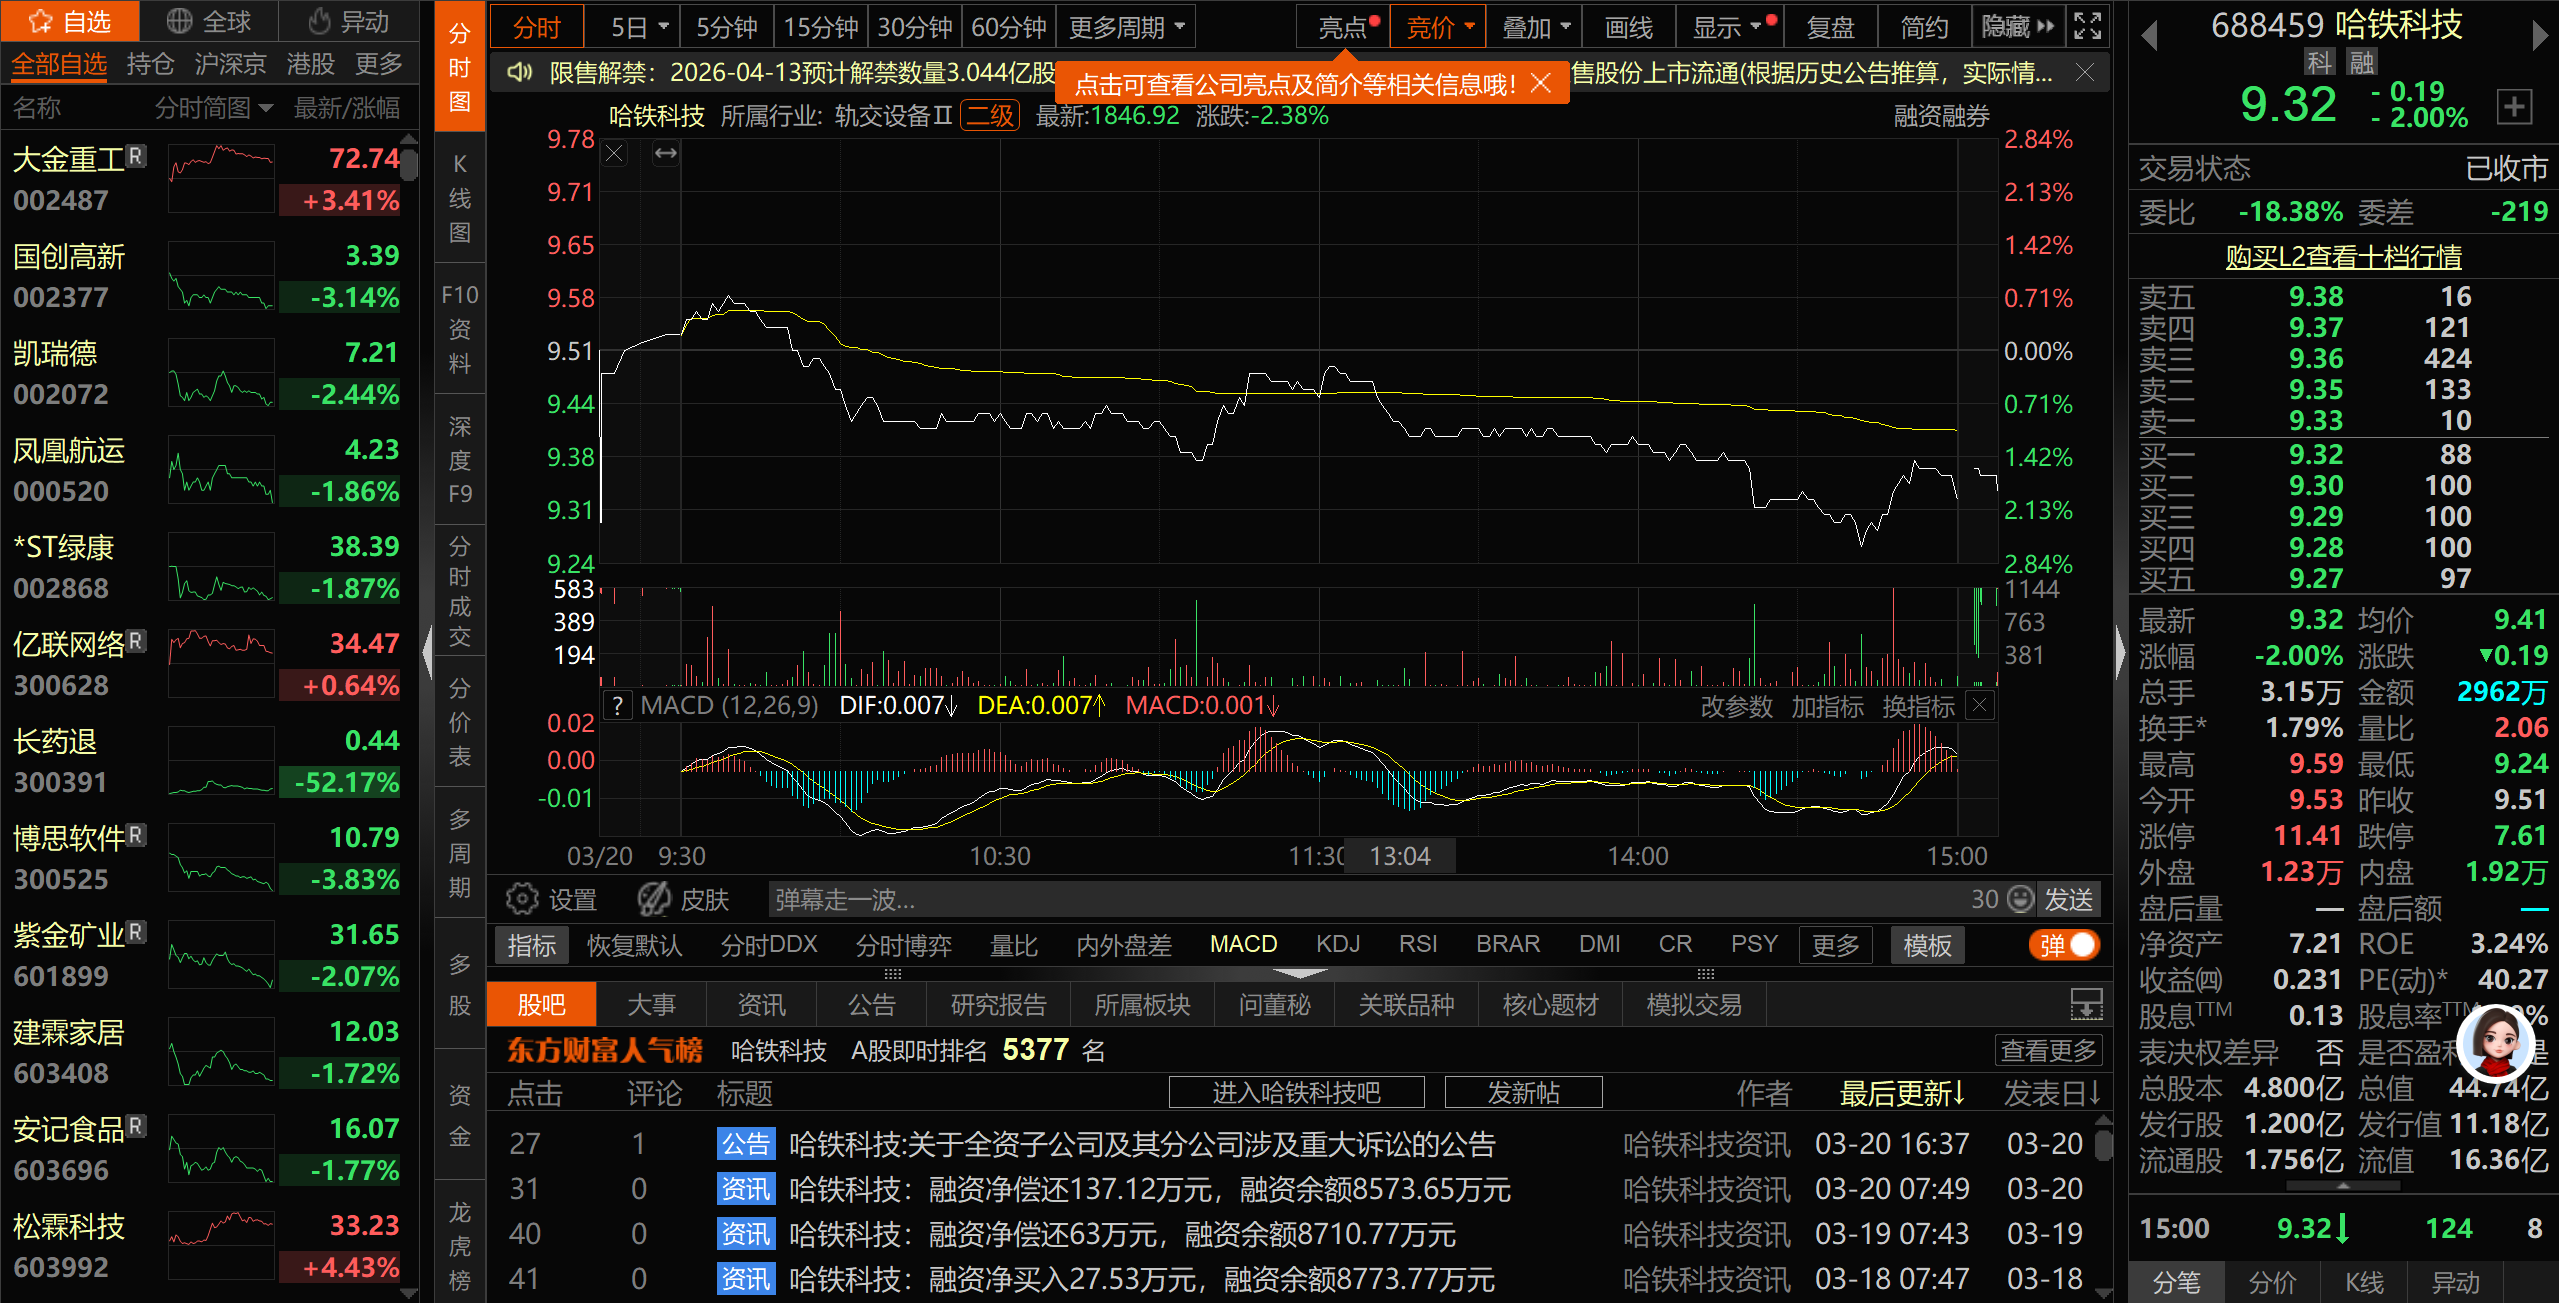Click the plus add-to-watchlist icon
This screenshot has width=2559, height=1303.
2514,106
